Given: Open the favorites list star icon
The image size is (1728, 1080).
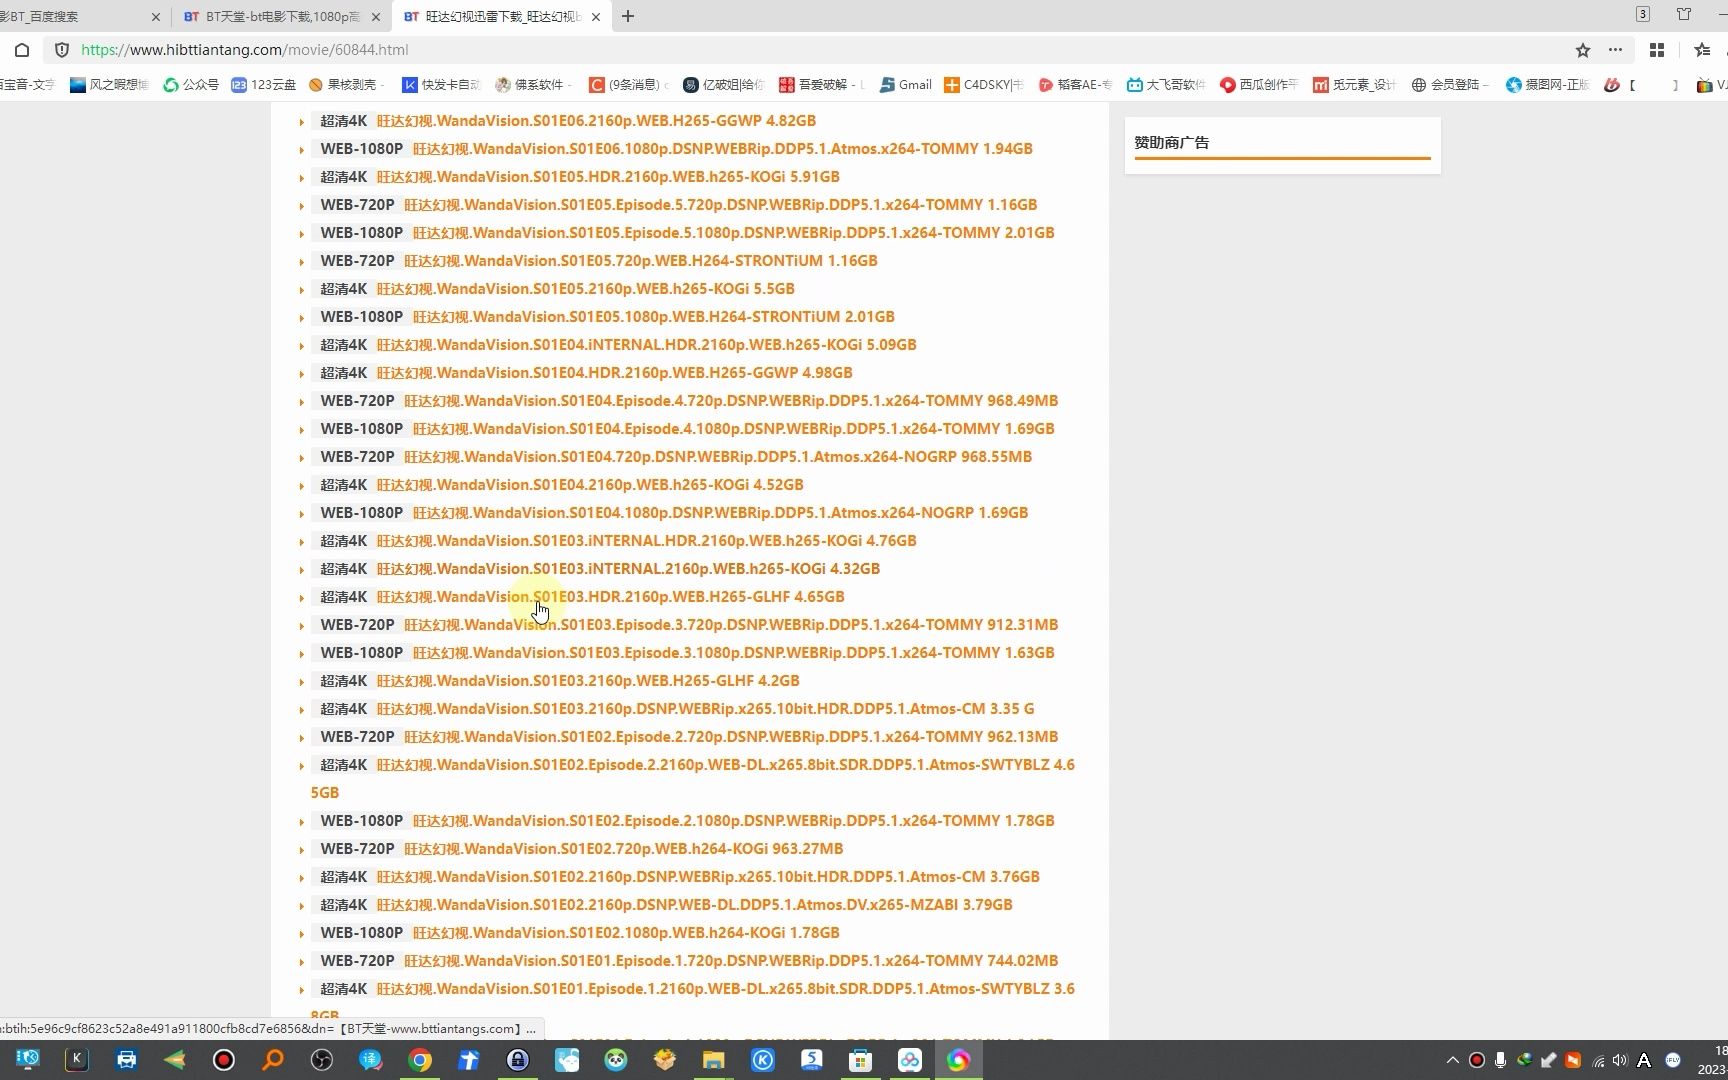Looking at the screenshot, I should (1702, 50).
